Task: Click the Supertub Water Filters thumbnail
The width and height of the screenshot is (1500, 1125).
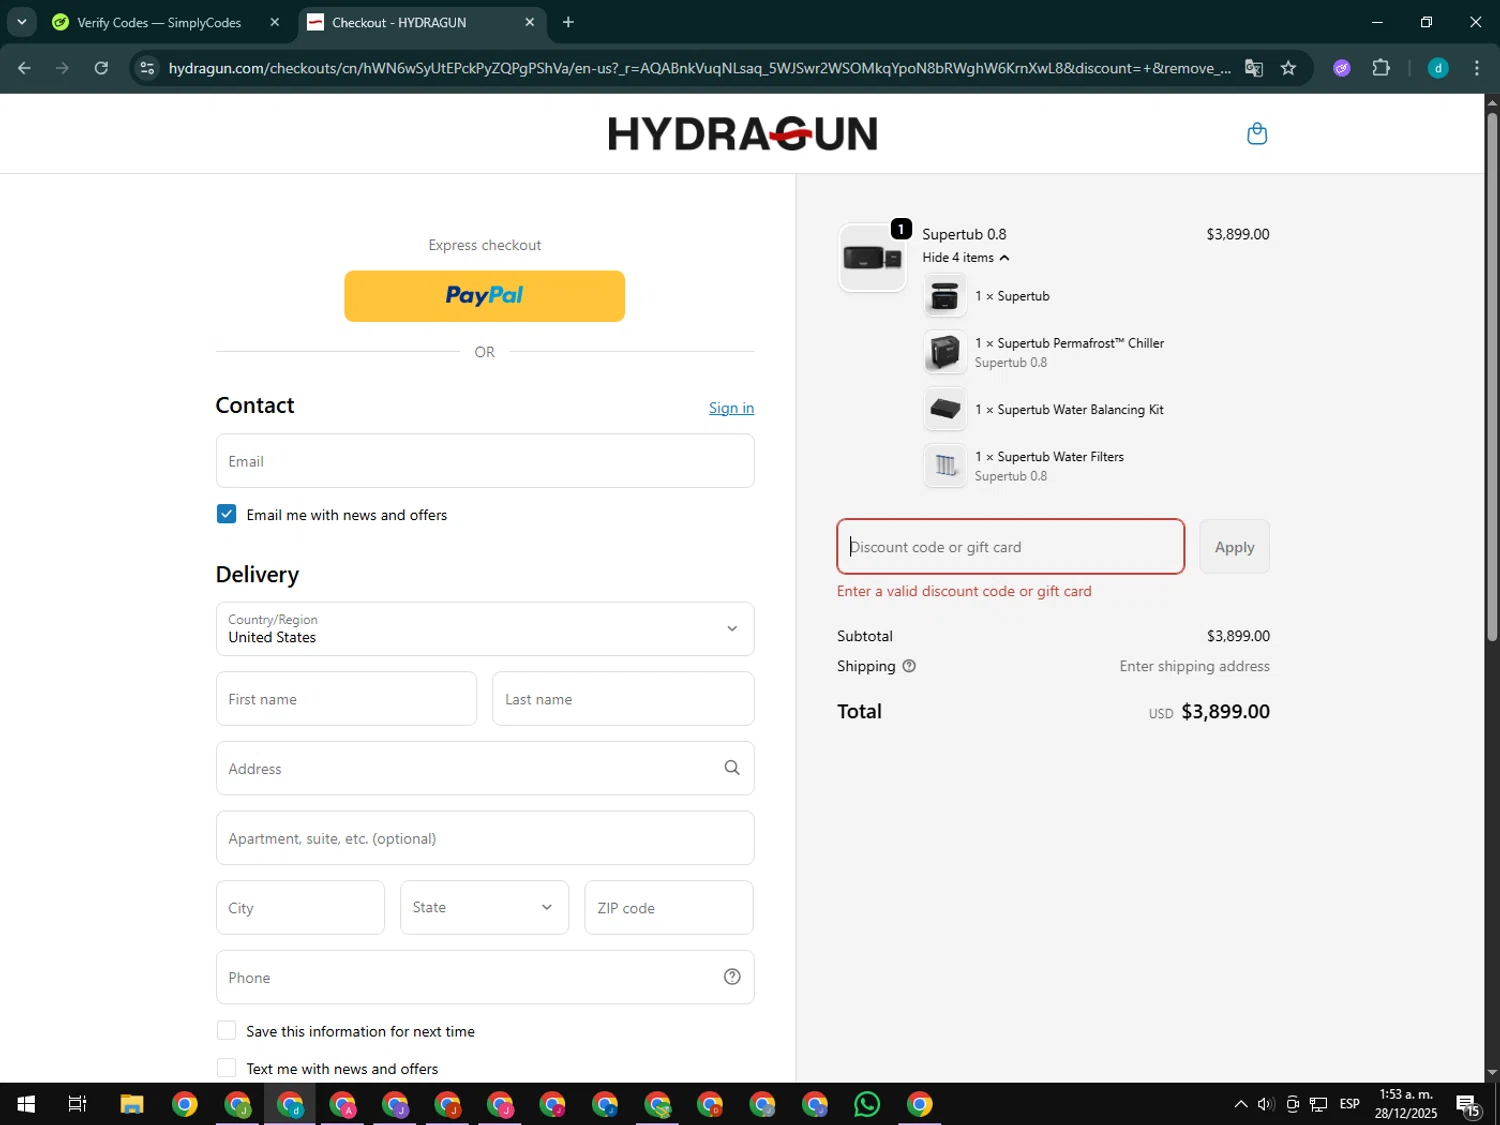Action: pos(944,465)
